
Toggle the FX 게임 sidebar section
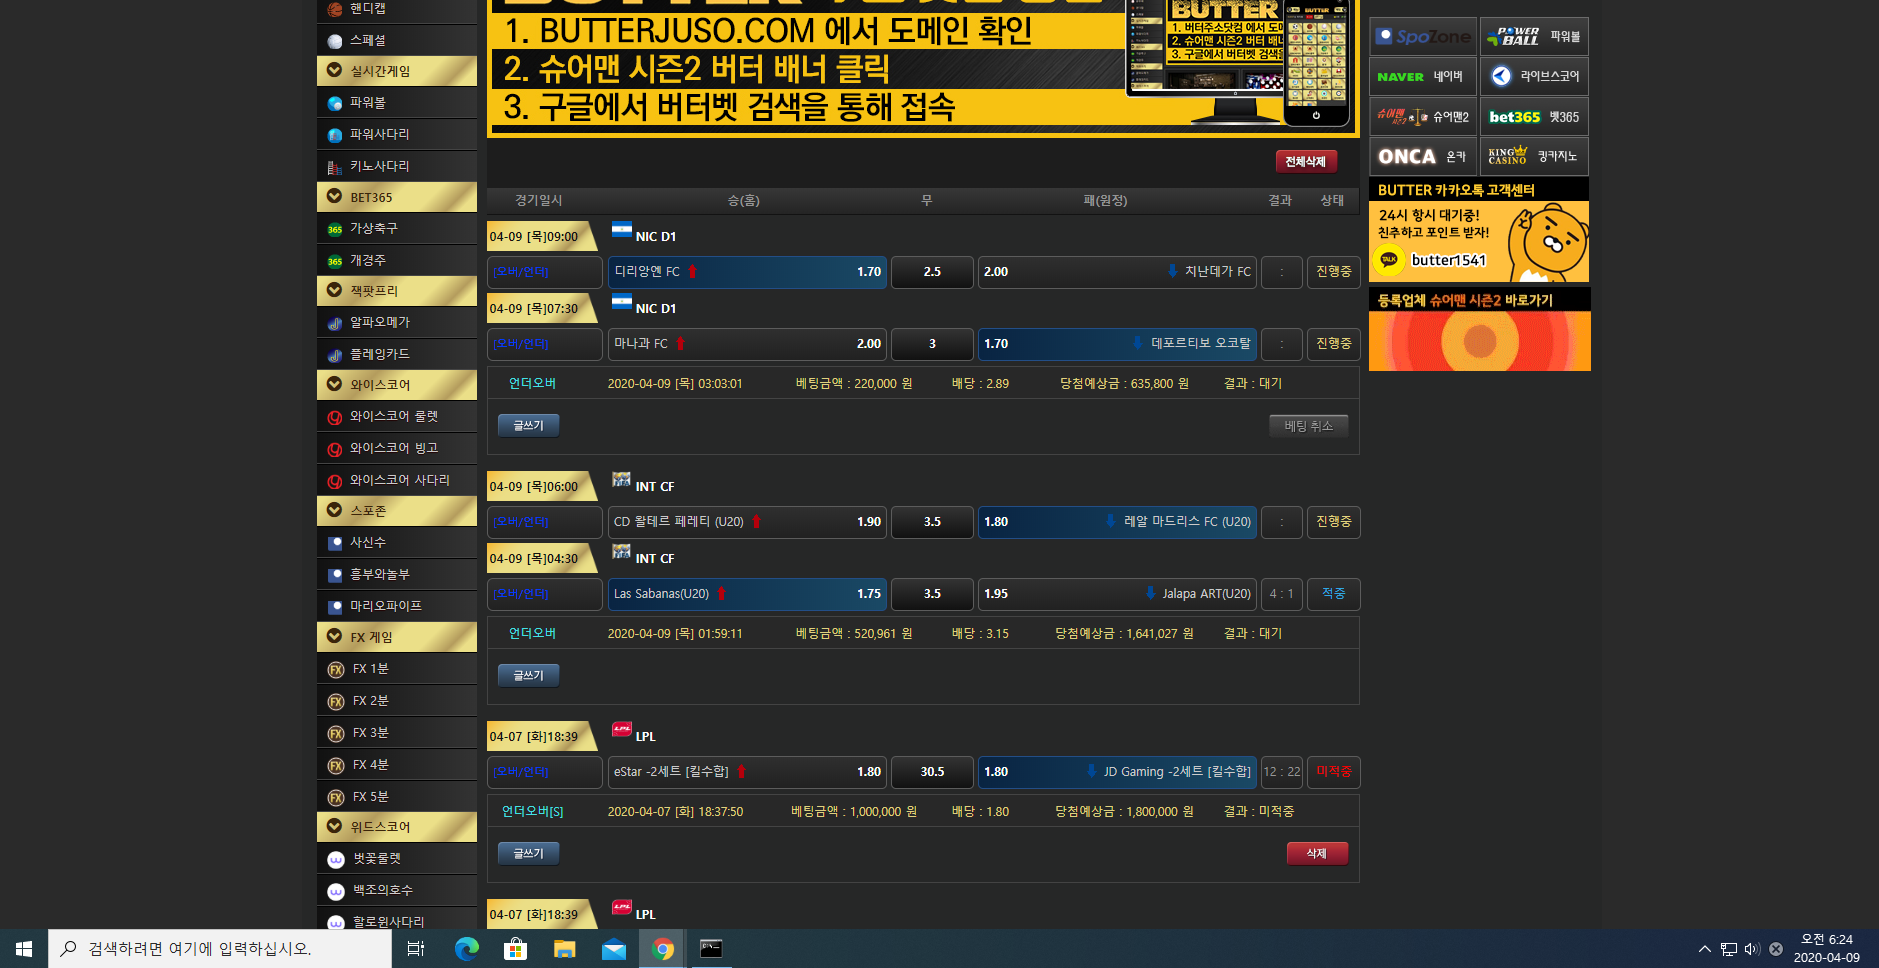coord(397,637)
